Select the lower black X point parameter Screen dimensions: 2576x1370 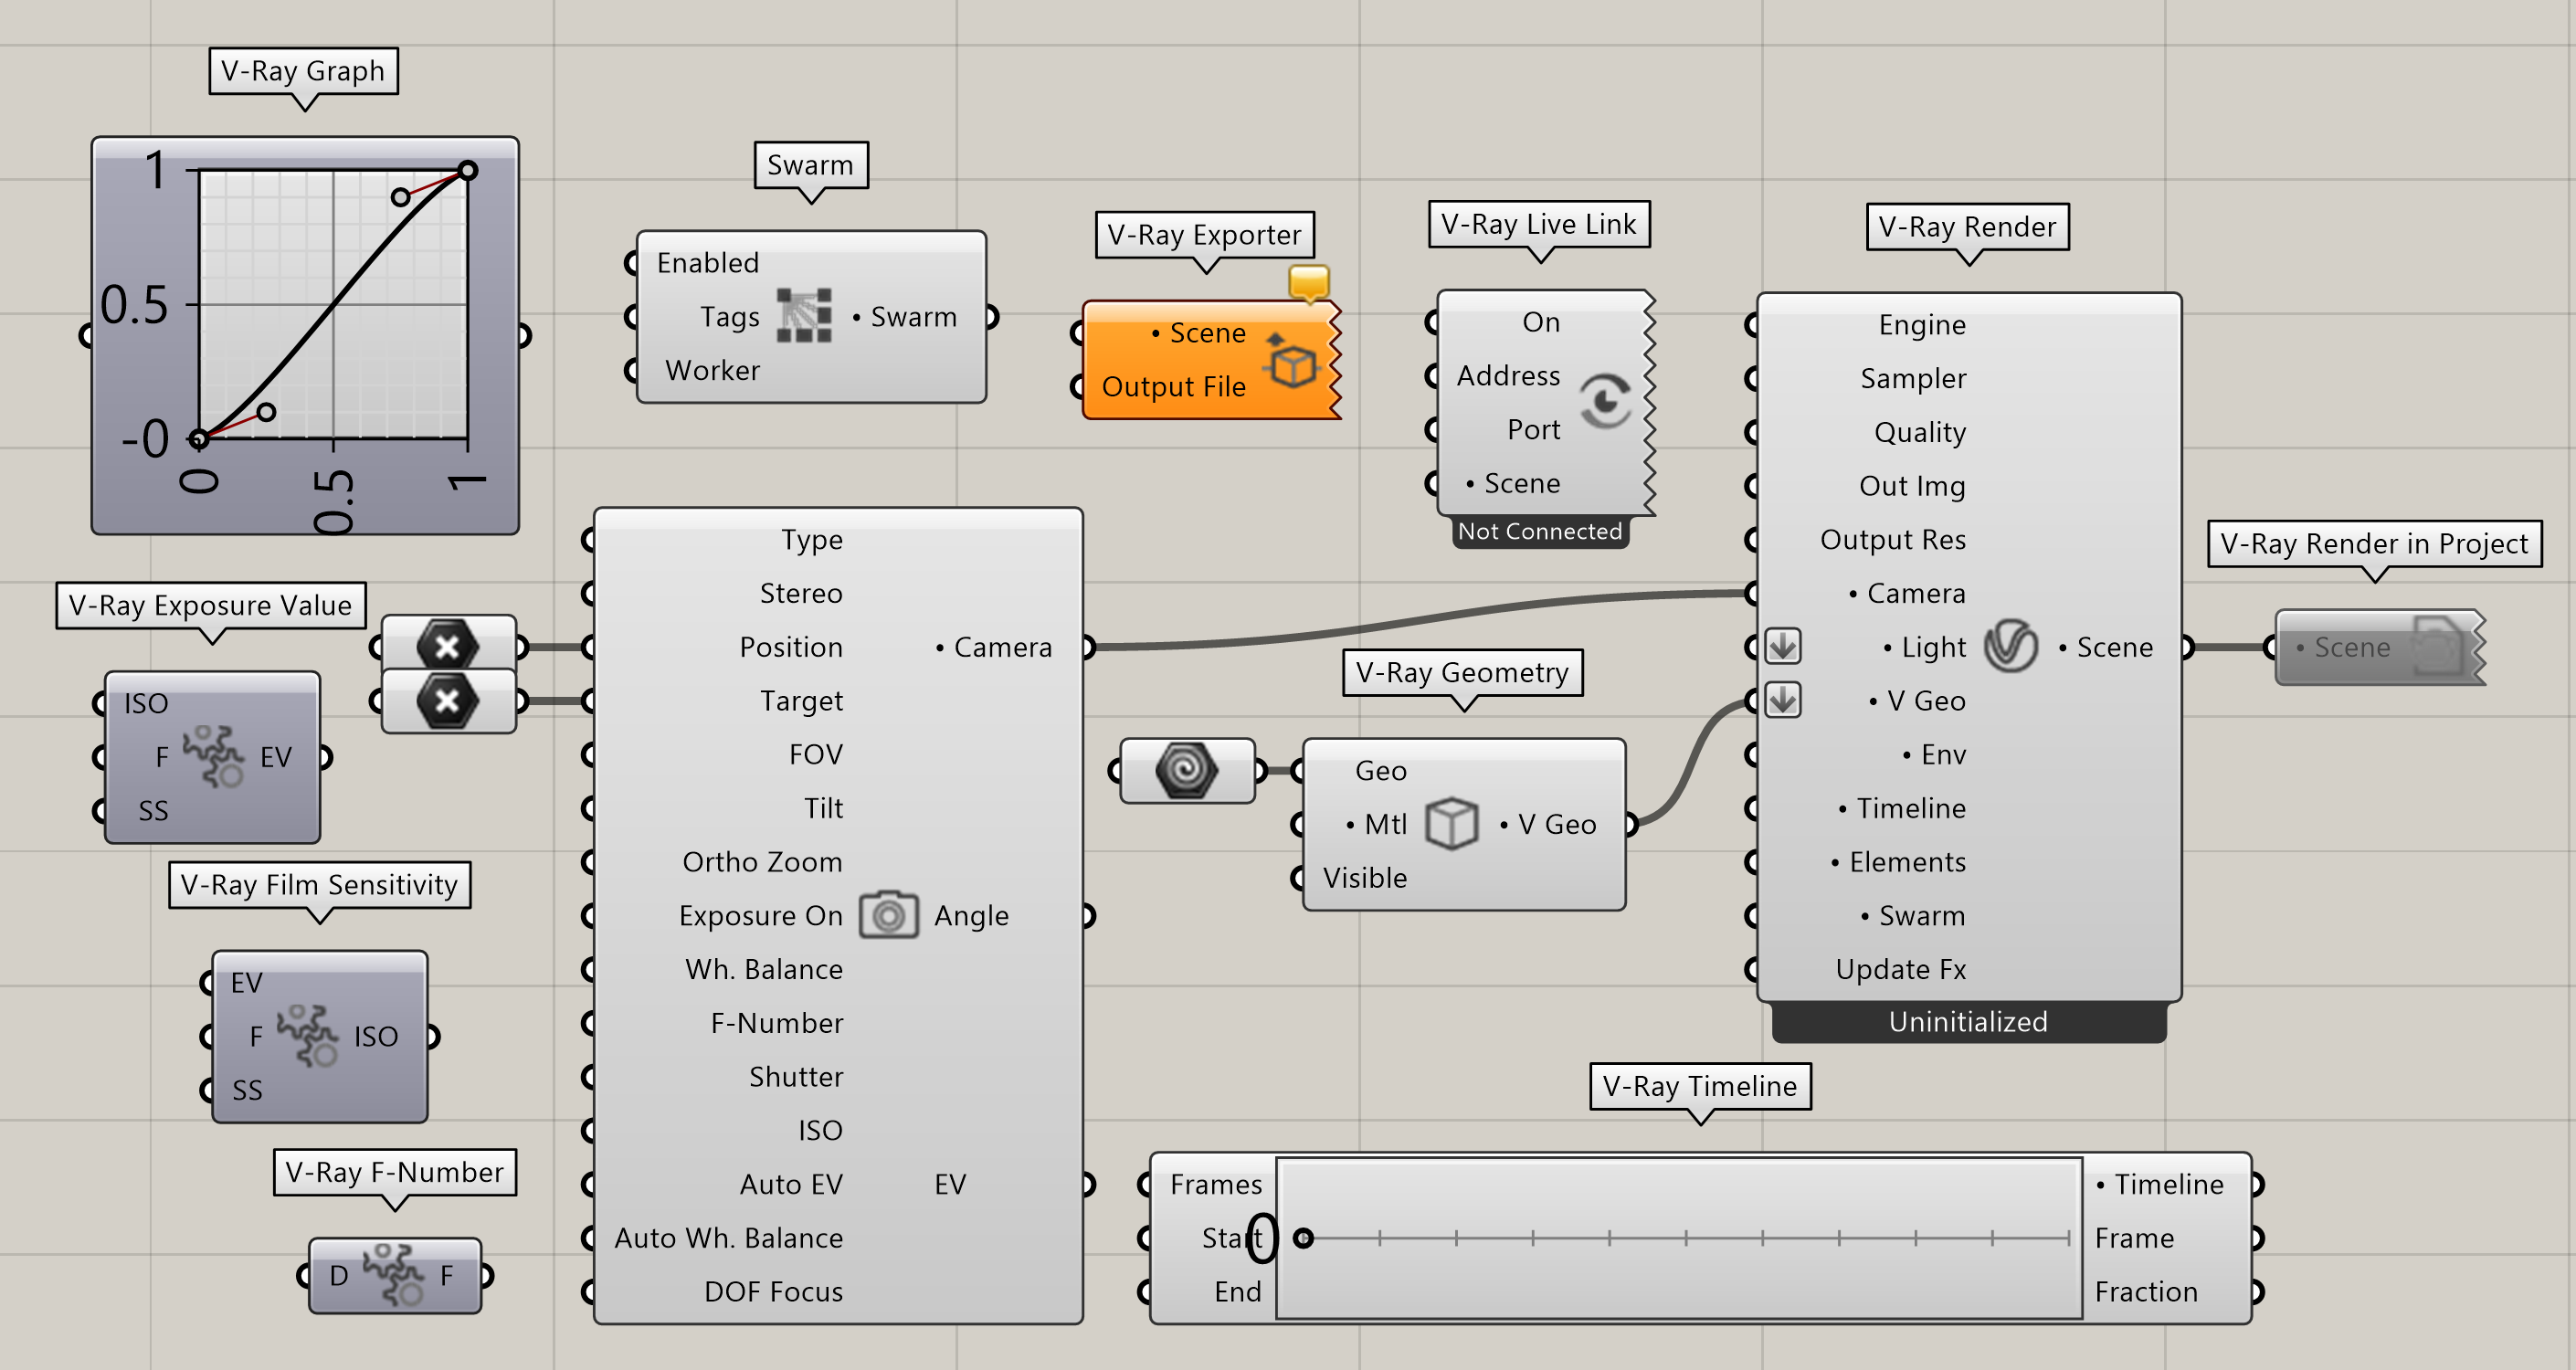[x=447, y=701]
